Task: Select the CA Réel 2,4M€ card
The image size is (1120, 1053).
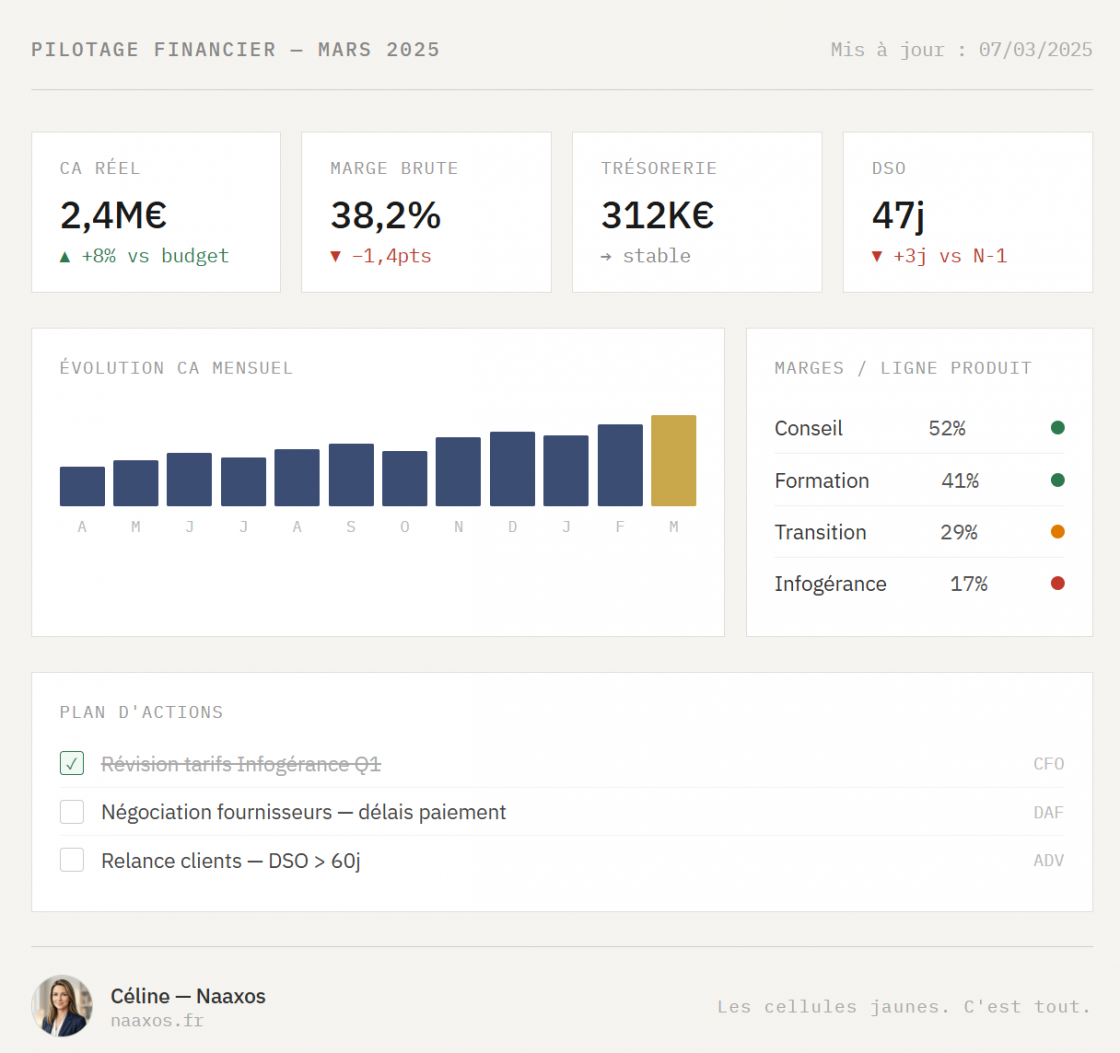Action: pyautogui.click(x=156, y=212)
